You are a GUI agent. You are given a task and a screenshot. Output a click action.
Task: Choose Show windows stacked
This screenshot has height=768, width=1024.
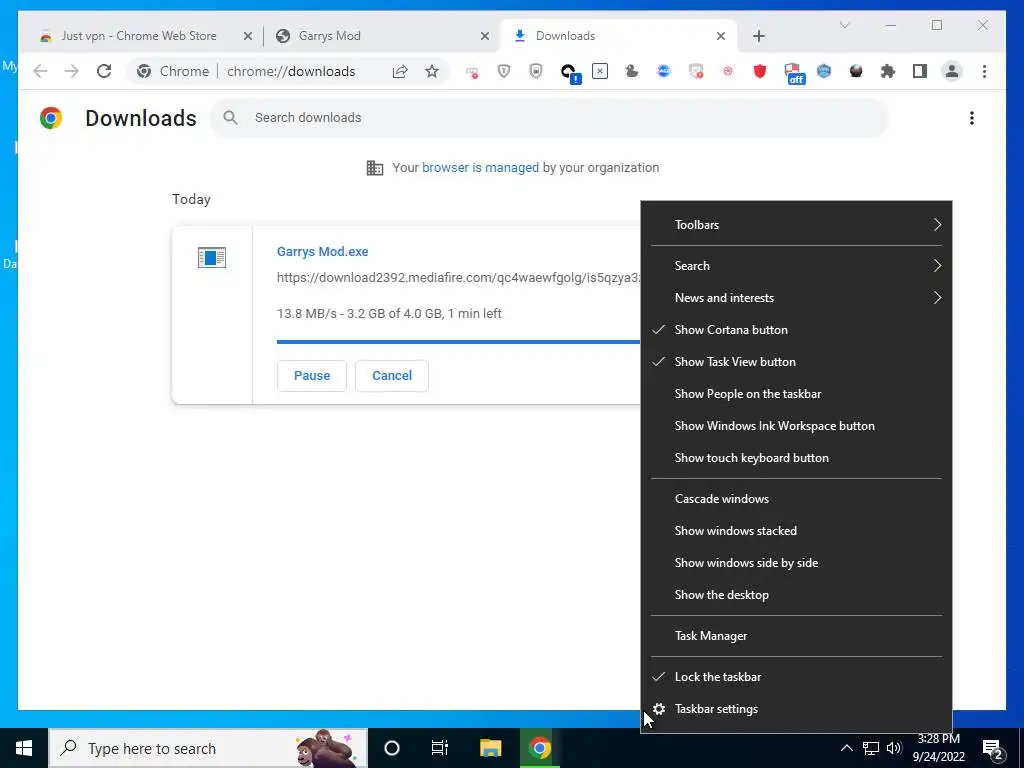(796, 531)
